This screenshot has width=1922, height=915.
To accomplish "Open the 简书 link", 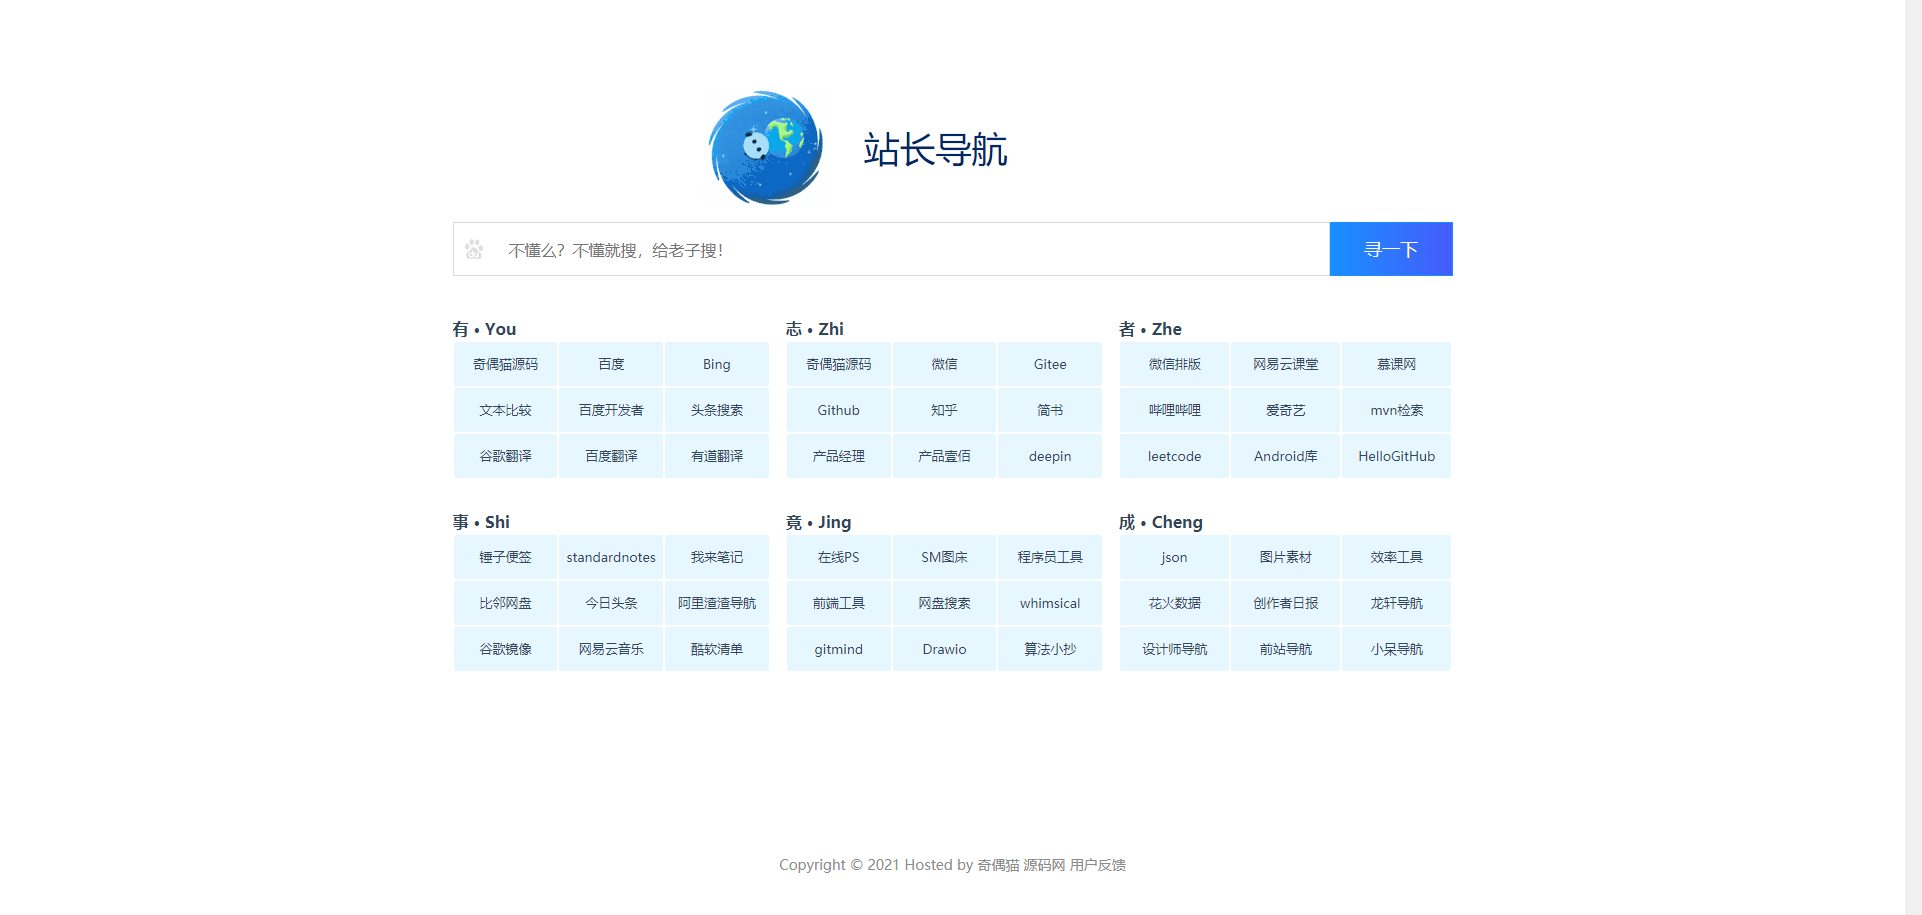I will pyautogui.click(x=1050, y=410).
